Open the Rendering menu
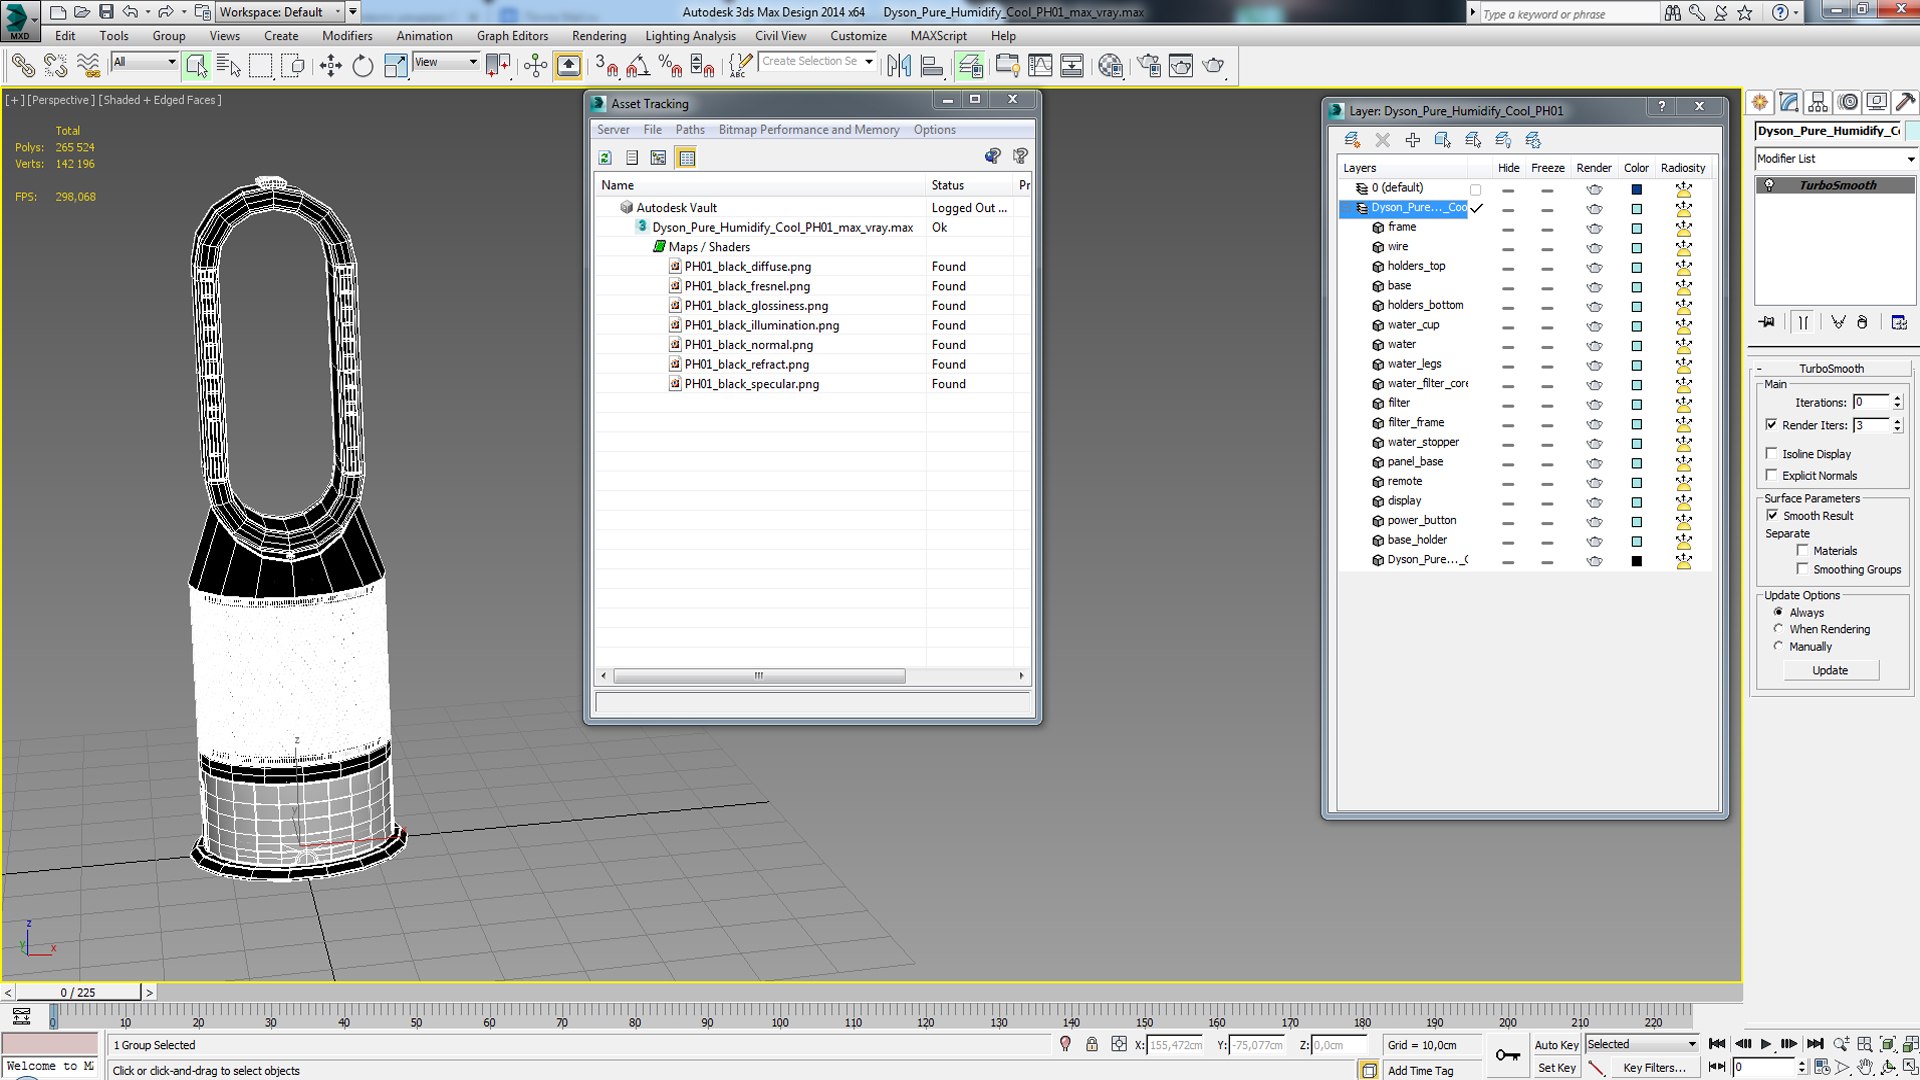The width and height of the screenshot is (1920, 1080). pos(599,36)
